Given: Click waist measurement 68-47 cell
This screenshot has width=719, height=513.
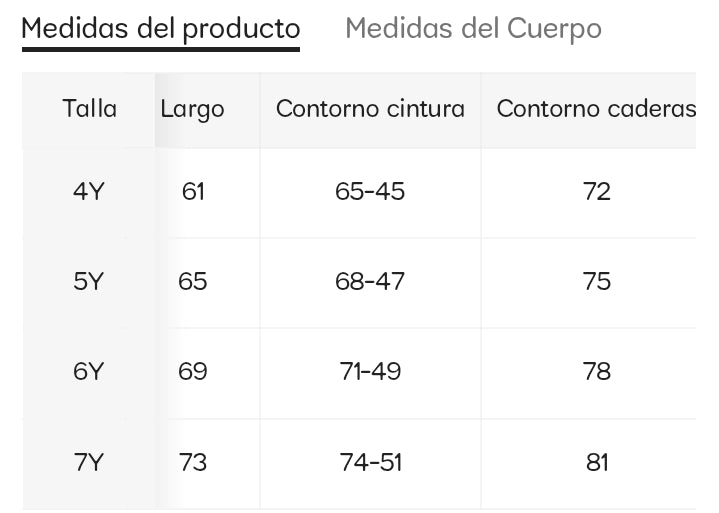Looking at the screenshot, I should (x=370, y=282).
